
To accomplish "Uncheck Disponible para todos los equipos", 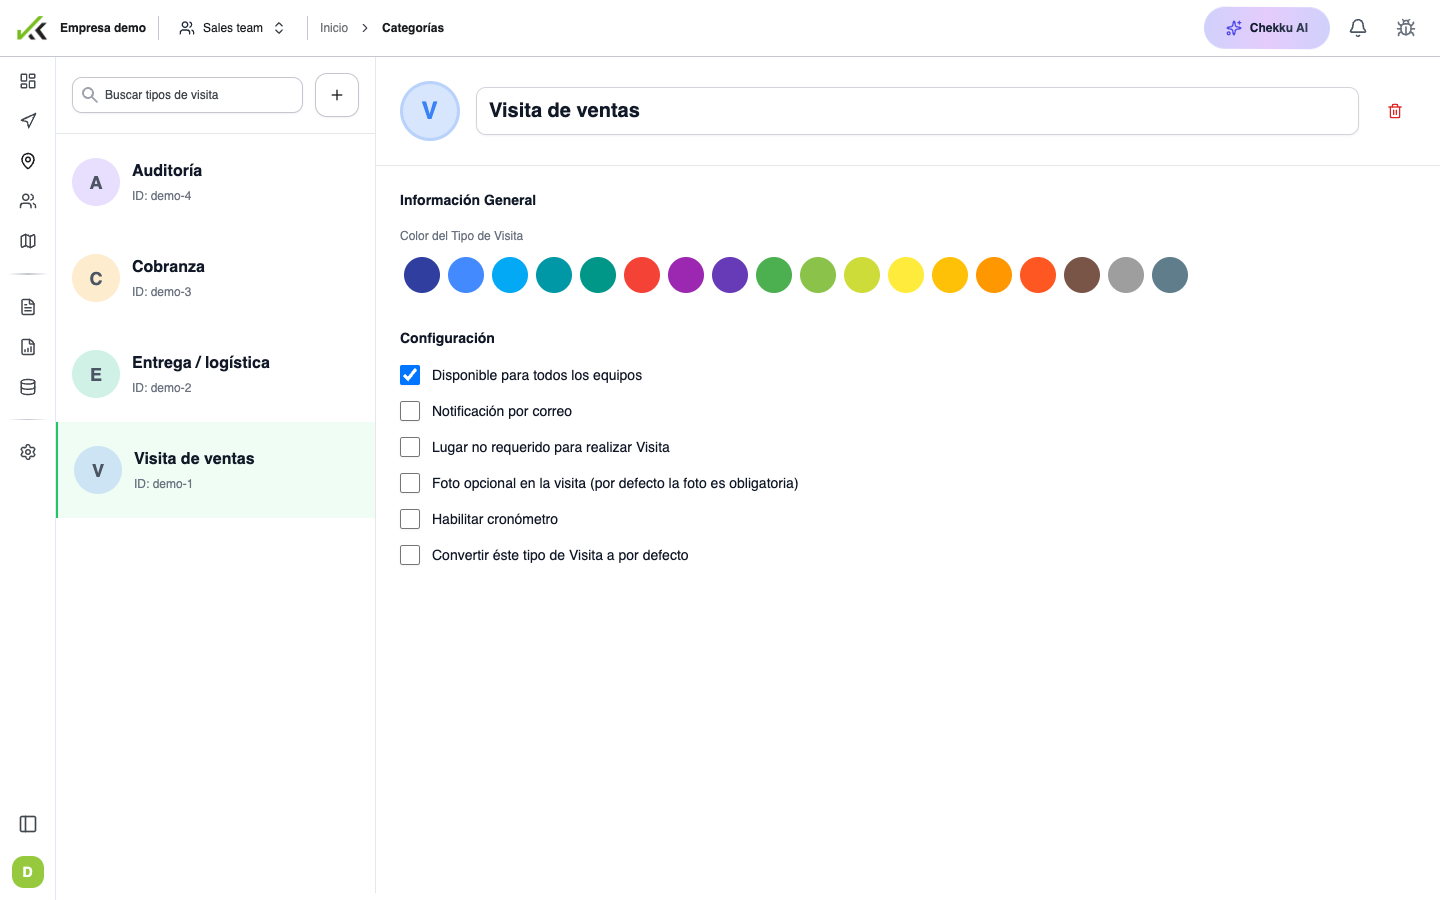I will point(410,375).
